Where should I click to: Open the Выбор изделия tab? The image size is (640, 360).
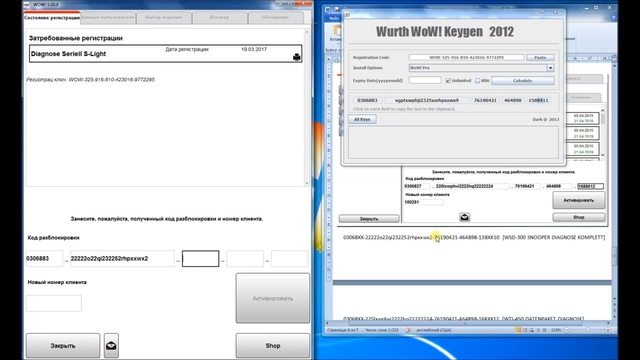click(x=164, y=18)
